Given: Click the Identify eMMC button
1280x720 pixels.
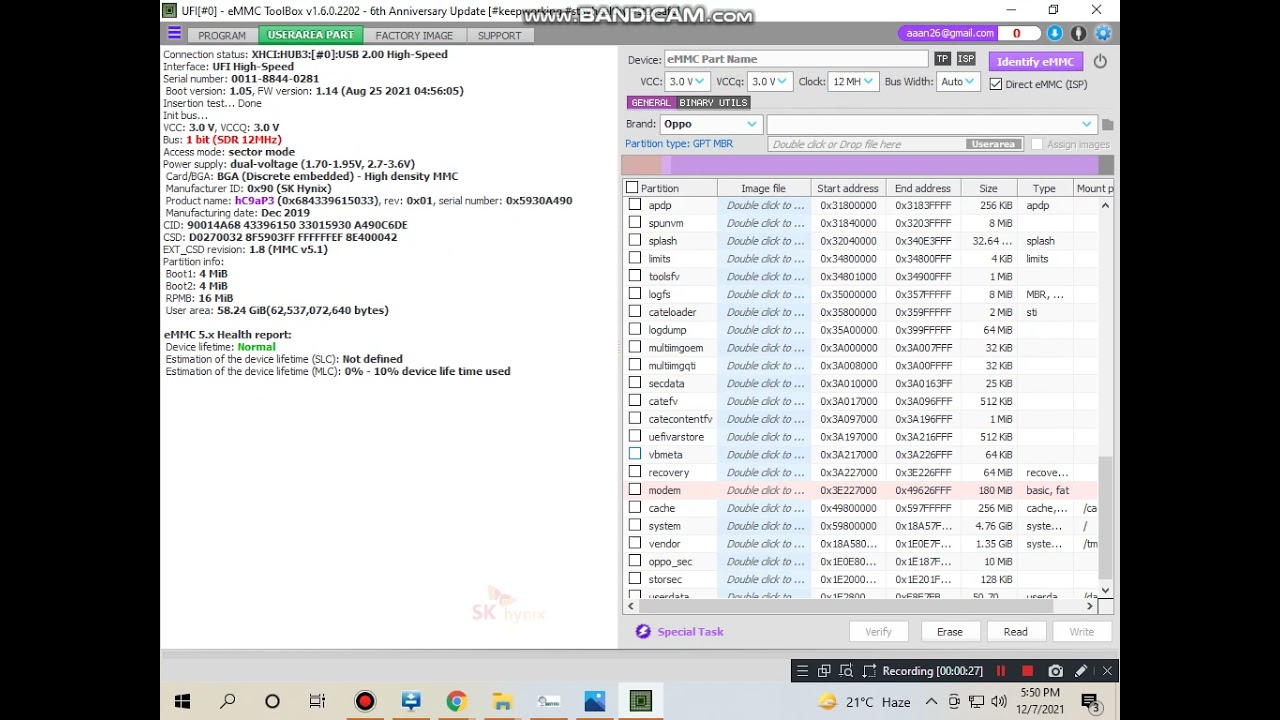Looking at the screenshot, I should [x=1035, y=61].
